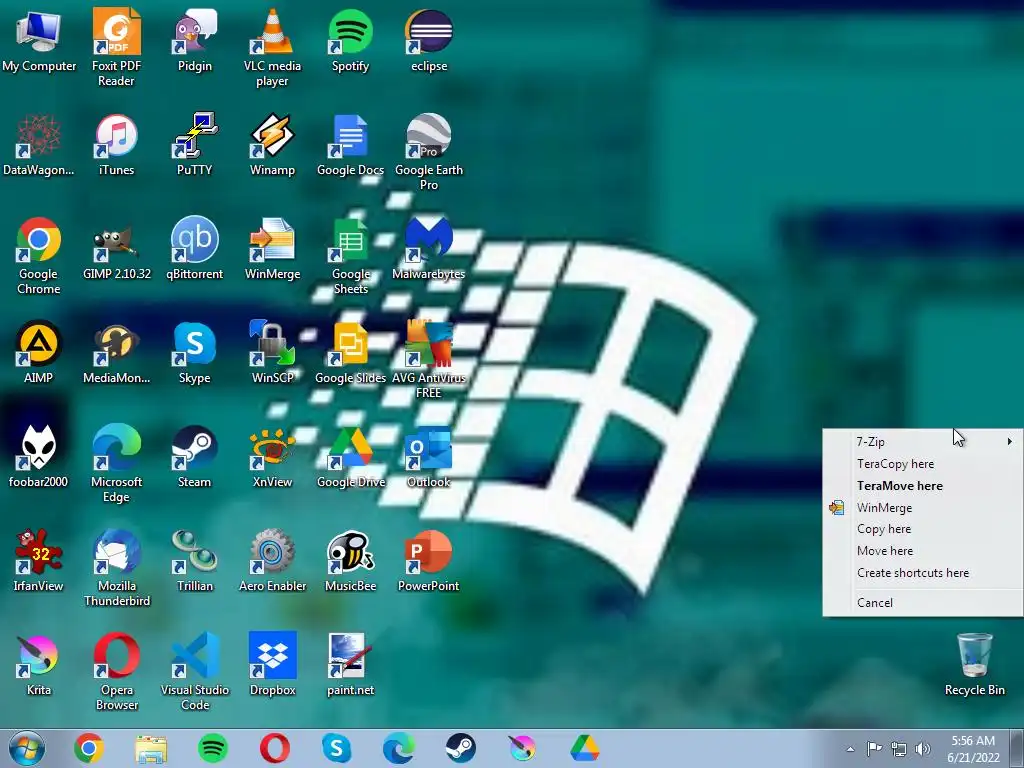Open Steam from the taskbar
Viewport: 1024px width, 768px height.
click(461, 748)
